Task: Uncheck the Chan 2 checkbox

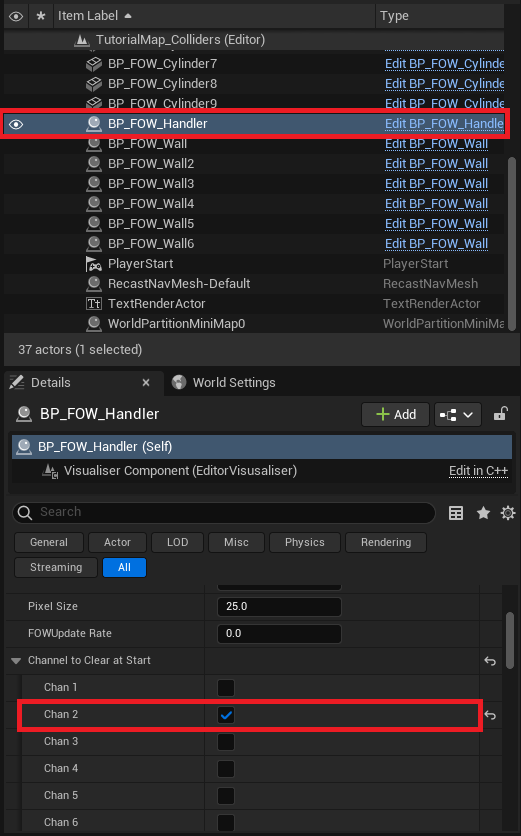Action: point(226,715)
